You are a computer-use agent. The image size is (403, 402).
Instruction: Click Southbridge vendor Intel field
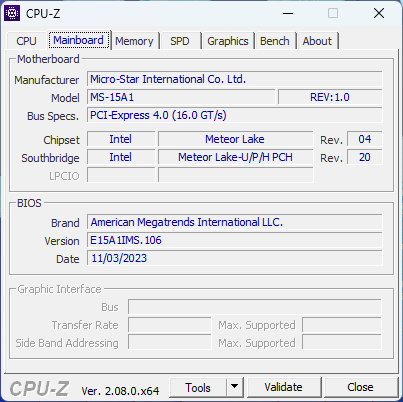coord(121,157)
